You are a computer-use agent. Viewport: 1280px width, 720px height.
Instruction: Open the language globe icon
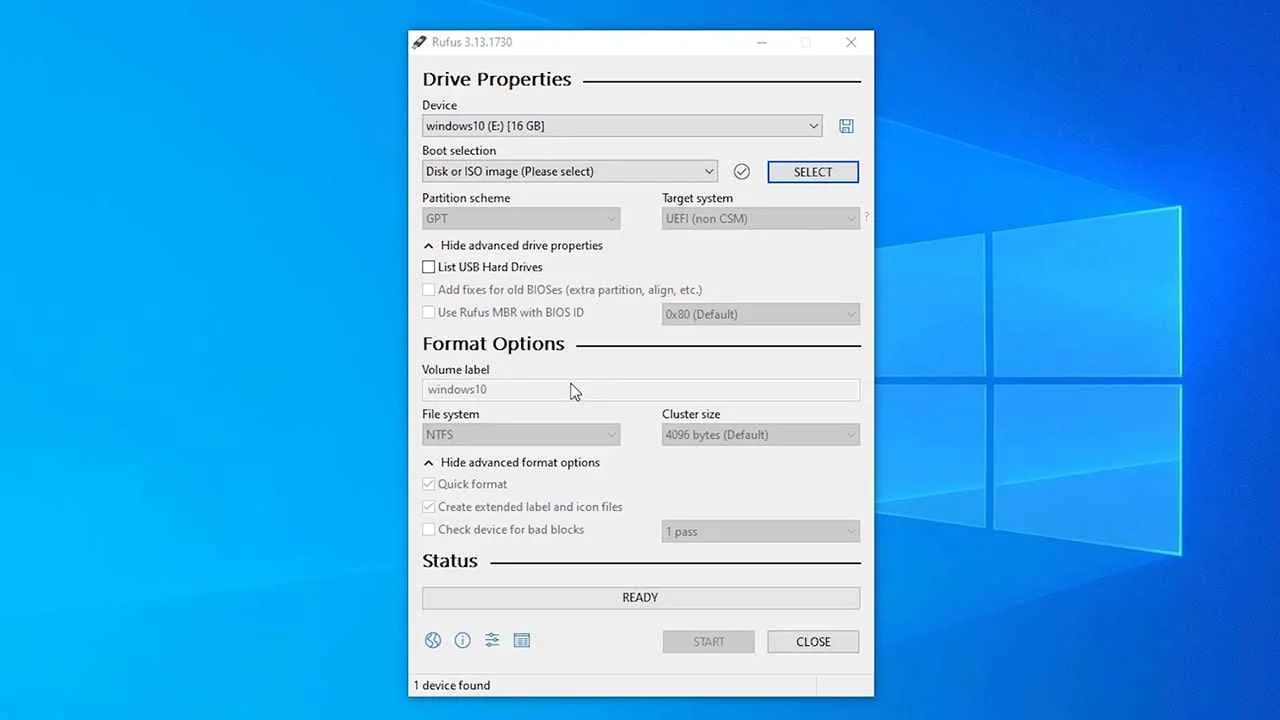point(433,640)
